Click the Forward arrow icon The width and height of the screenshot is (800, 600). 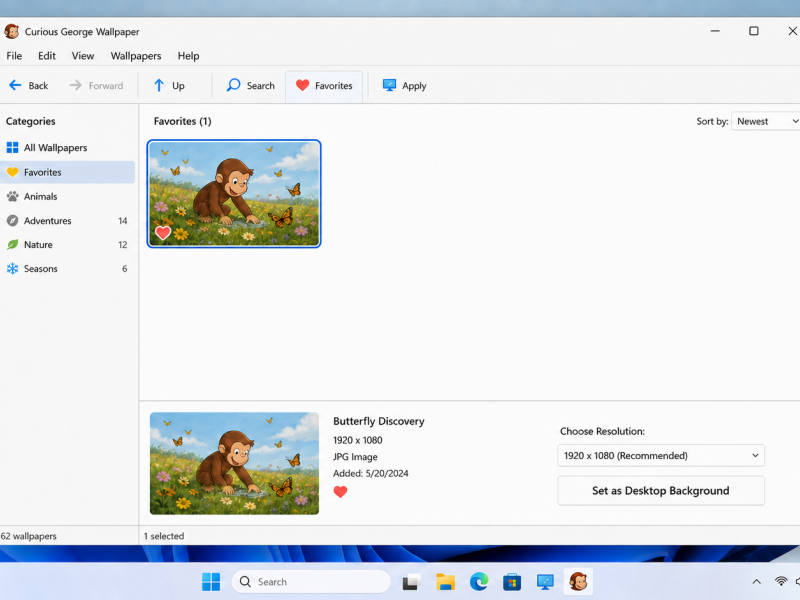point(76,85)
